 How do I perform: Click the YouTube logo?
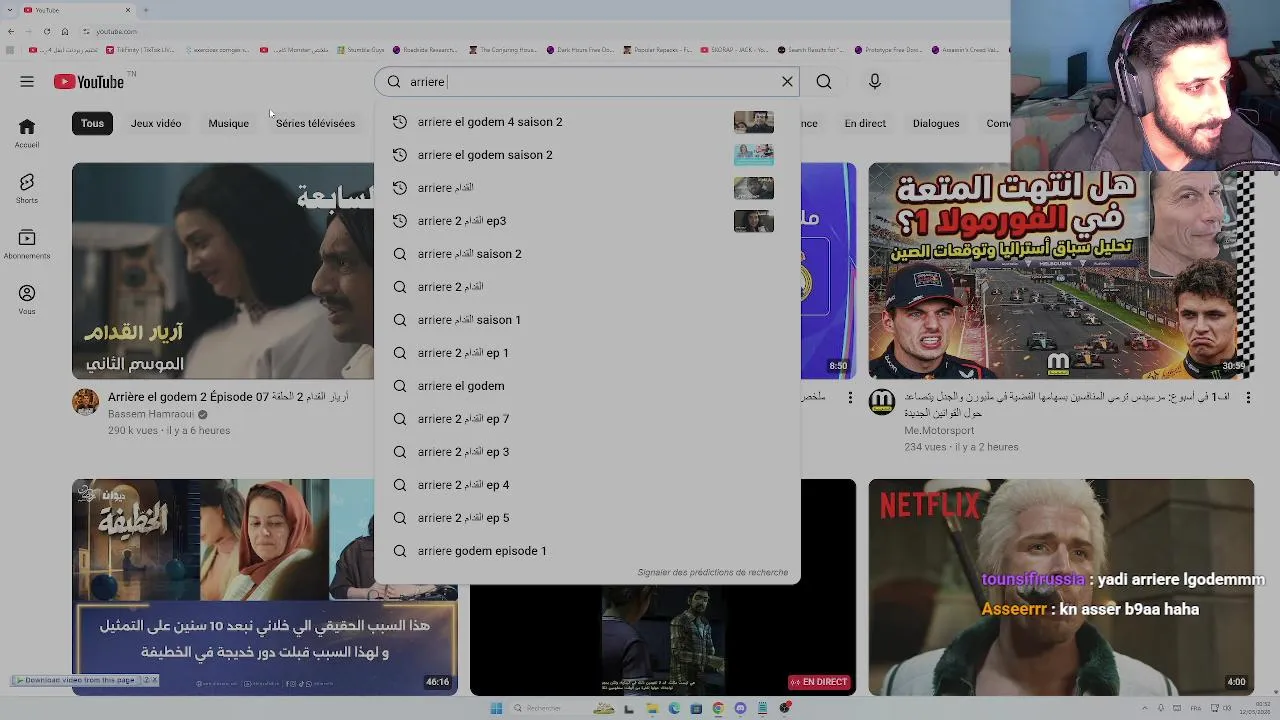pos(89,82)
